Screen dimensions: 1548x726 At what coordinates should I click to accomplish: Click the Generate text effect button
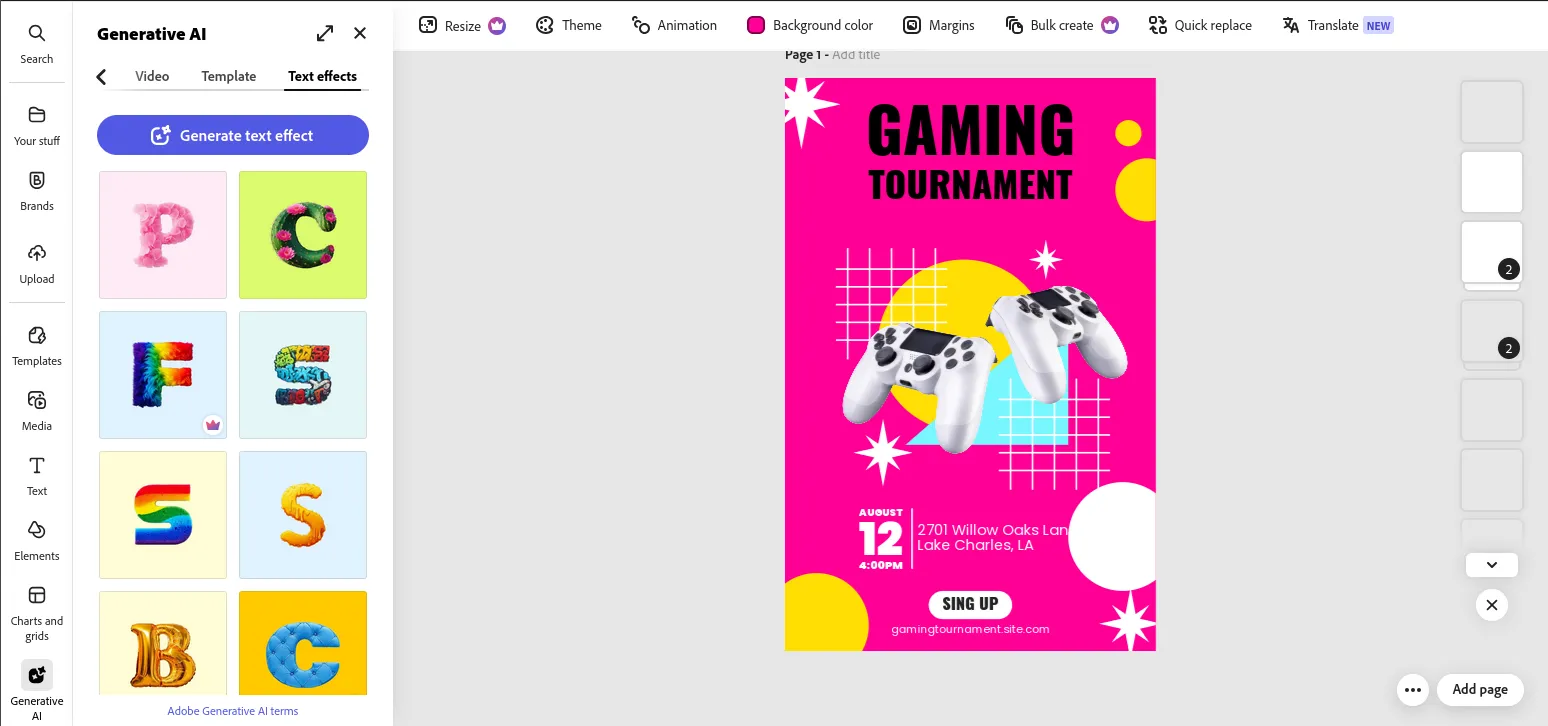click(x=233, y=135)
